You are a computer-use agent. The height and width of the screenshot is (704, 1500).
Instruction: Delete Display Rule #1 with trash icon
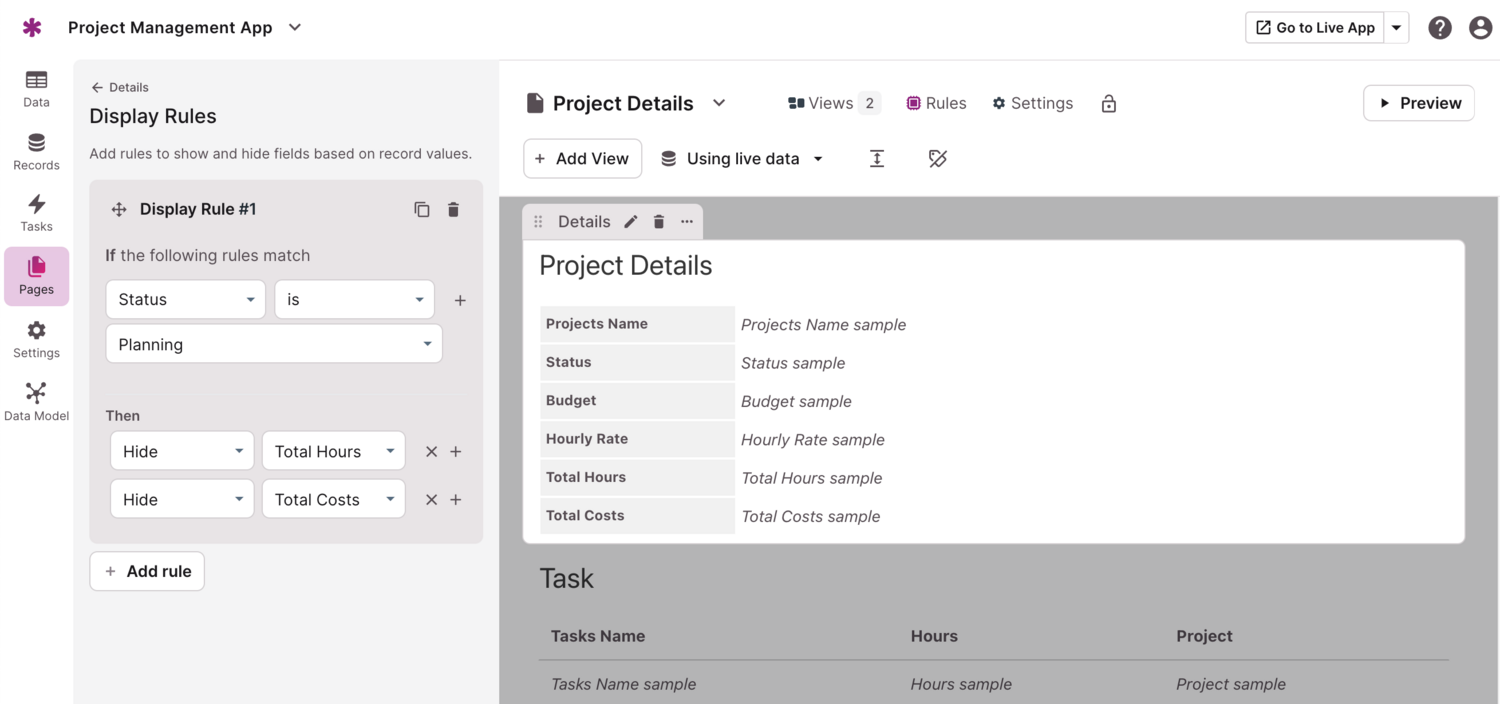[x=453, y=209]
